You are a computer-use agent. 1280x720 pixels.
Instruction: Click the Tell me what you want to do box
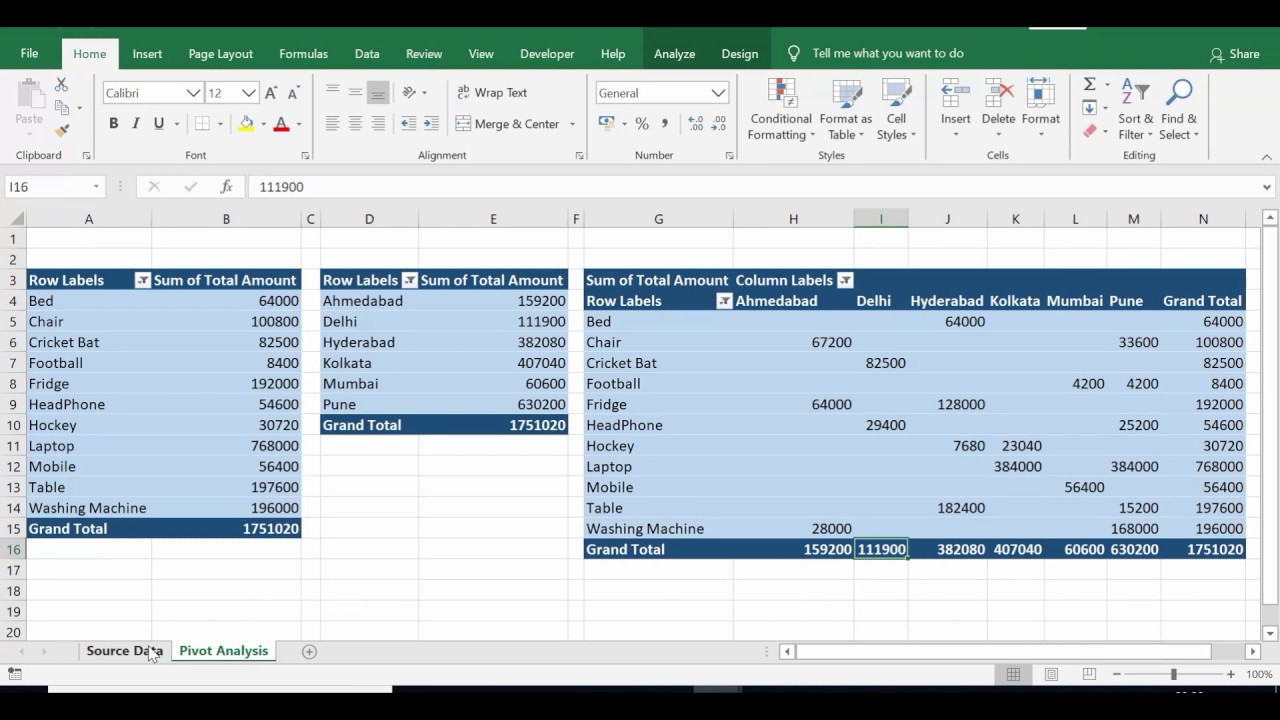click(x=887, y=54)
